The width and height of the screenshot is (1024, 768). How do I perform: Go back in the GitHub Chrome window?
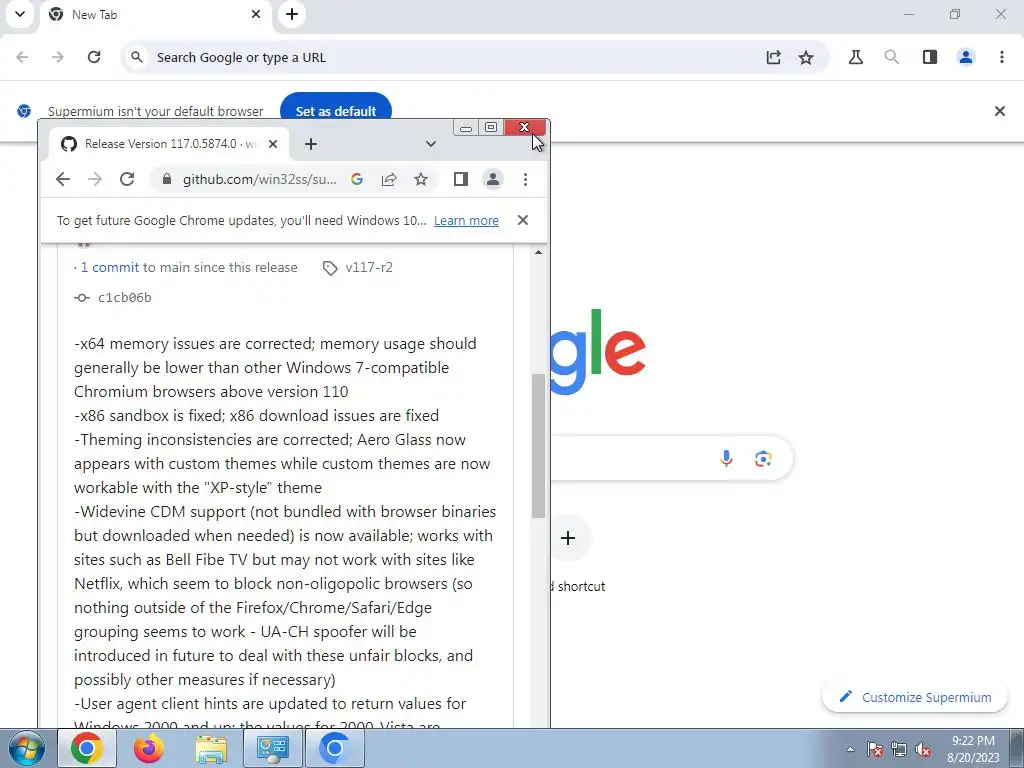coord(63,179)
